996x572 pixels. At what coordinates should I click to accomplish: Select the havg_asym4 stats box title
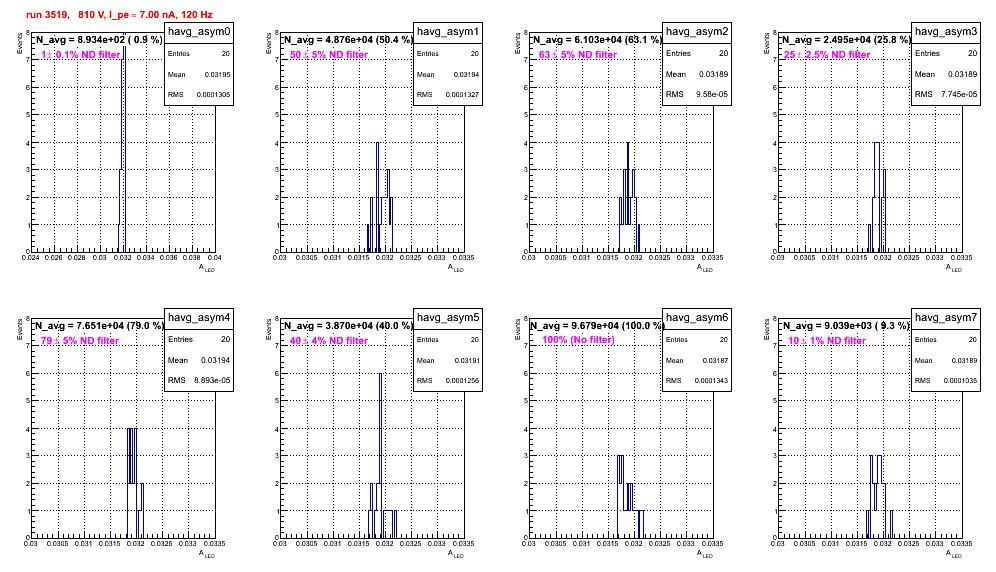pyautogui.click(x=199, y=318)
